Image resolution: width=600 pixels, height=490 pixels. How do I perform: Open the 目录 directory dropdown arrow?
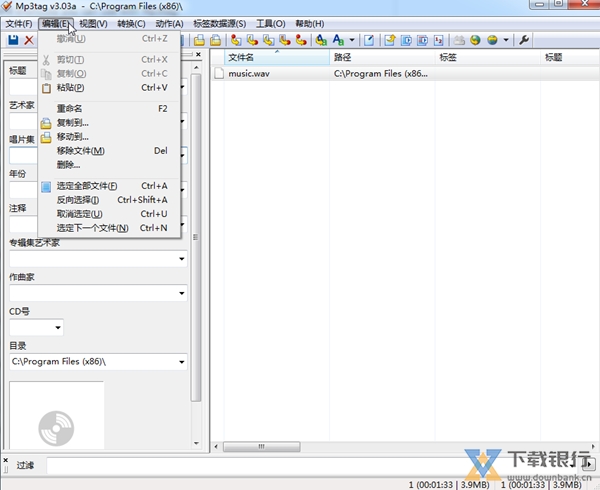pos(182,362)
